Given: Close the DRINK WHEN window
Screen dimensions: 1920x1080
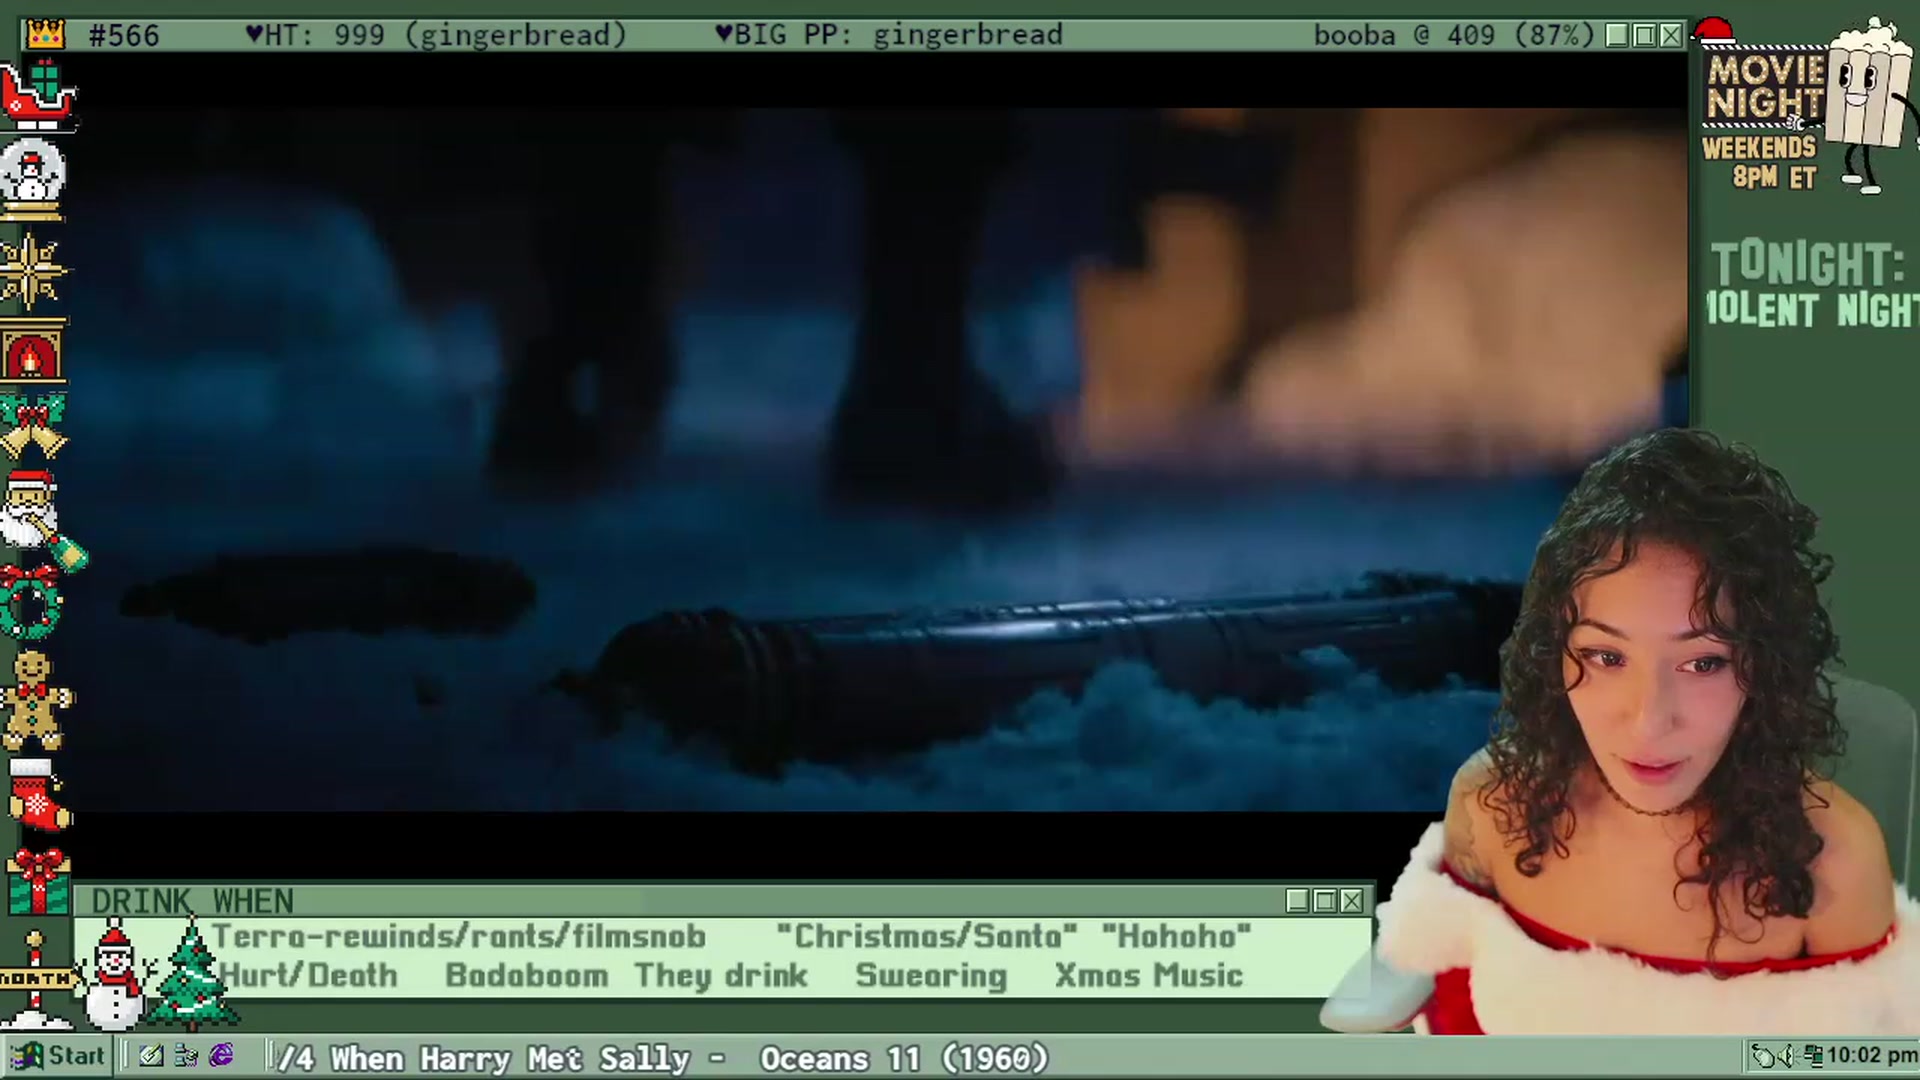Looking at the screenshot, I should coord(1352,901).
